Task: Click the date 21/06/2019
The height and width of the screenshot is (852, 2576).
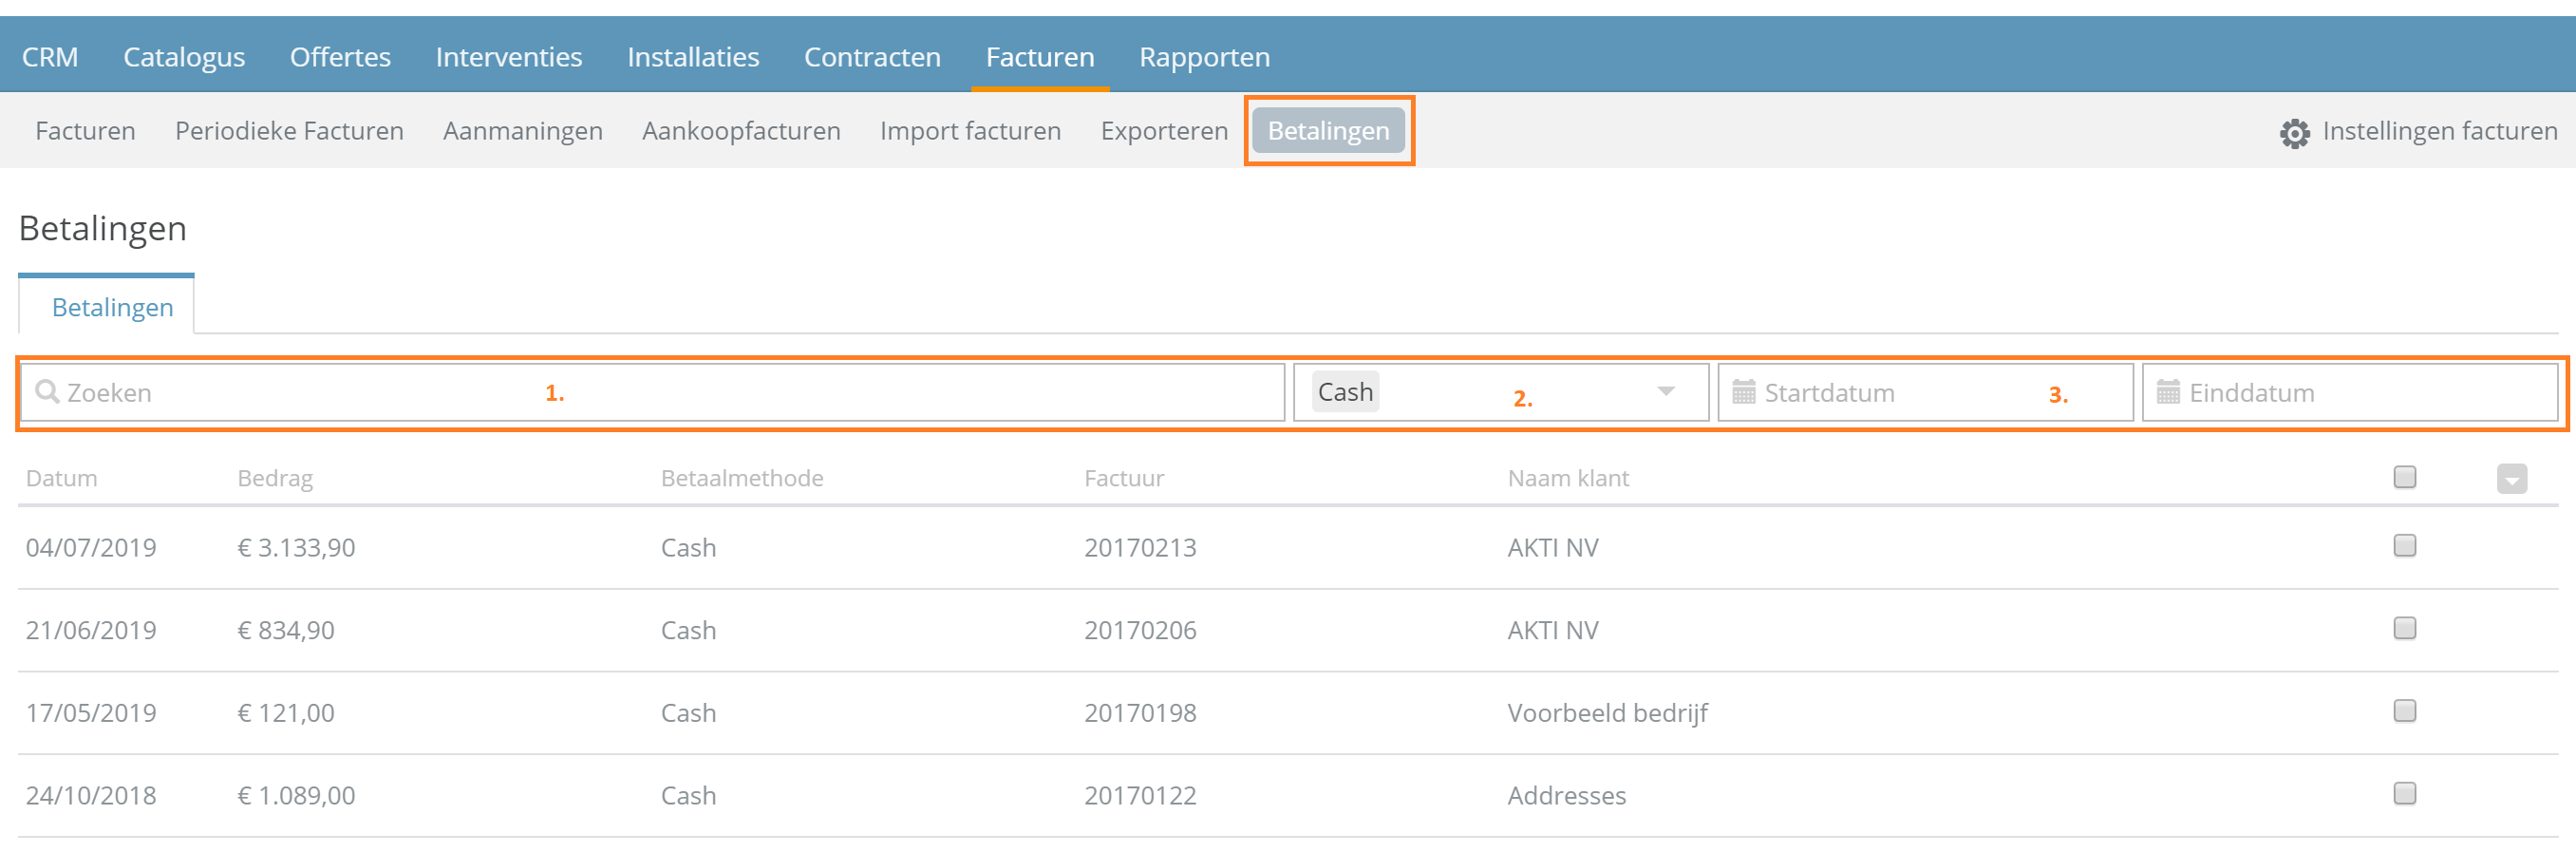Action: (91, 630)
